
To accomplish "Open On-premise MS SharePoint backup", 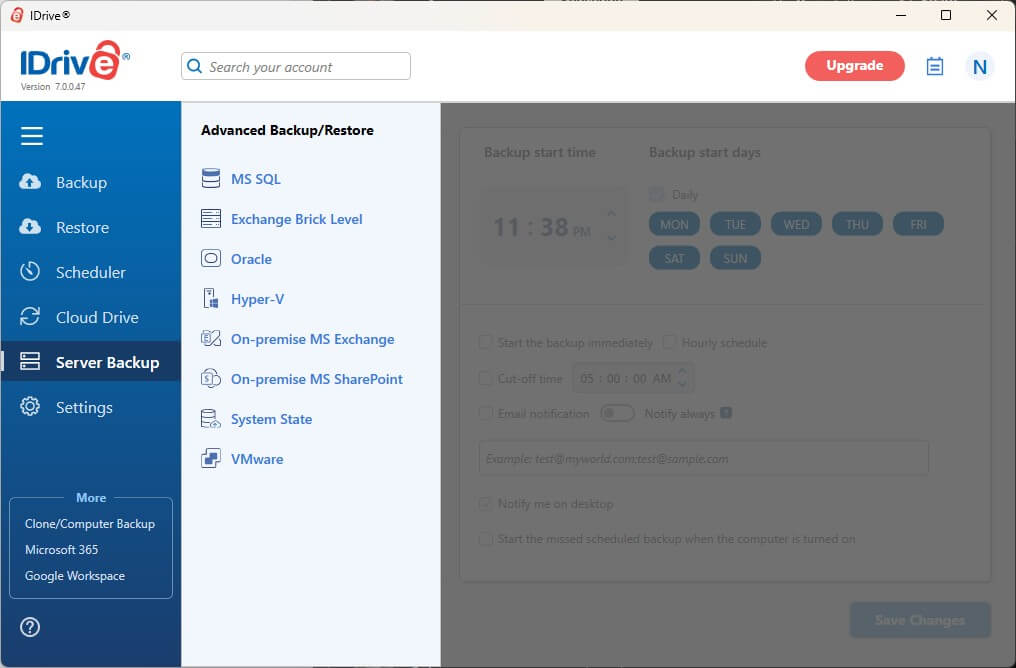I will tap(317, 379).
